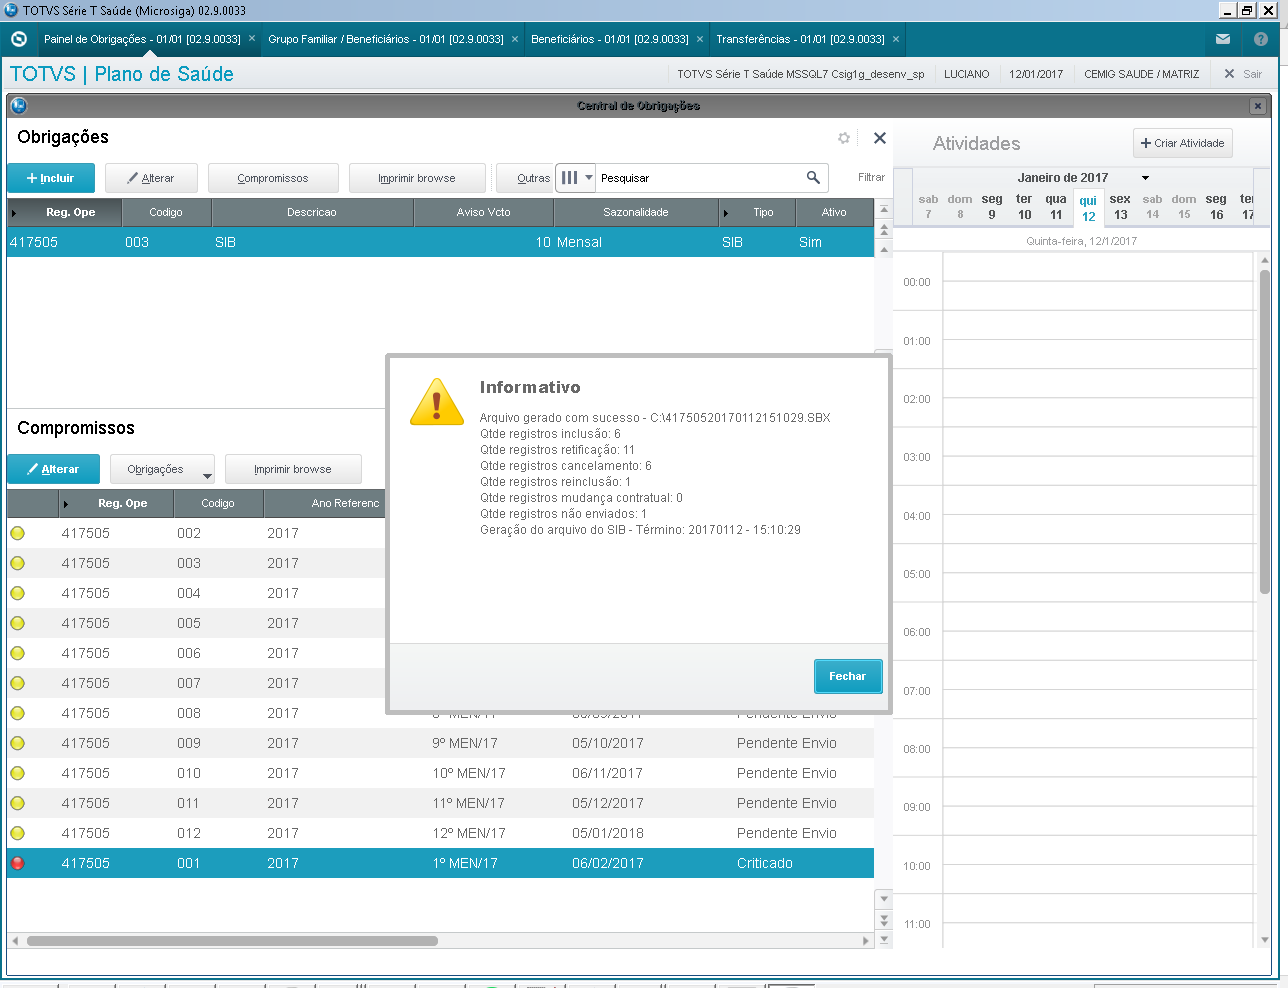The width and height of the screenshot is (1288, 988).
Task: Click Alterar in the Compromissos toolbar
Action: pyautogui.click(x=54, y=469)
